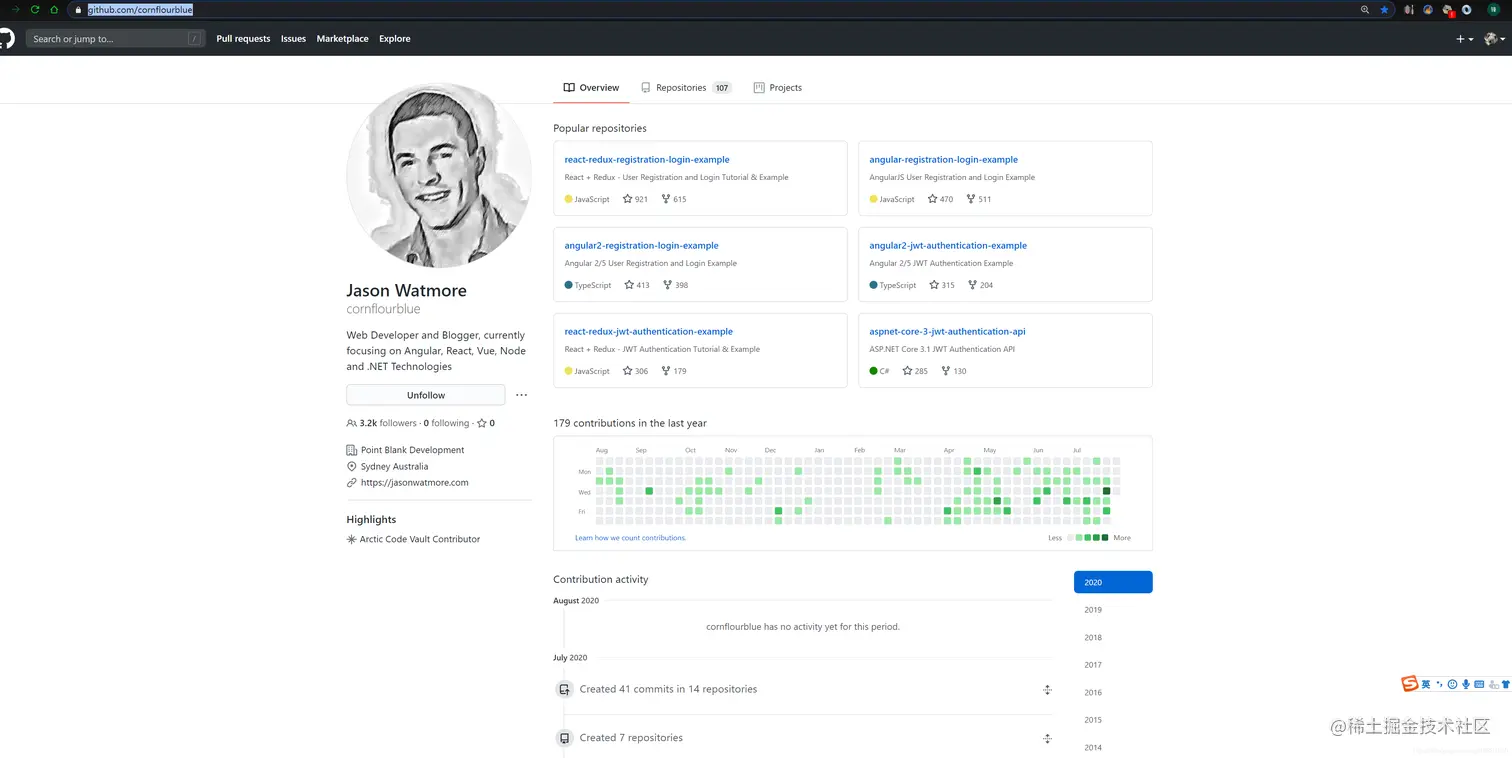Image resolution: width=1512 pixels, height=758 pixels.
Task: Open Issues in top nav
Action: click(x=293, y=39)
